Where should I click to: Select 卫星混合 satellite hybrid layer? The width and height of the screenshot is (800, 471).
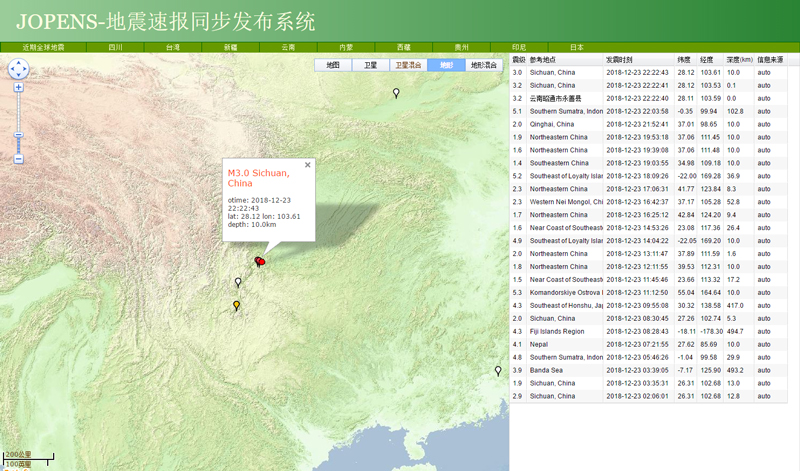pyautogui.click(x=407, y=65)
